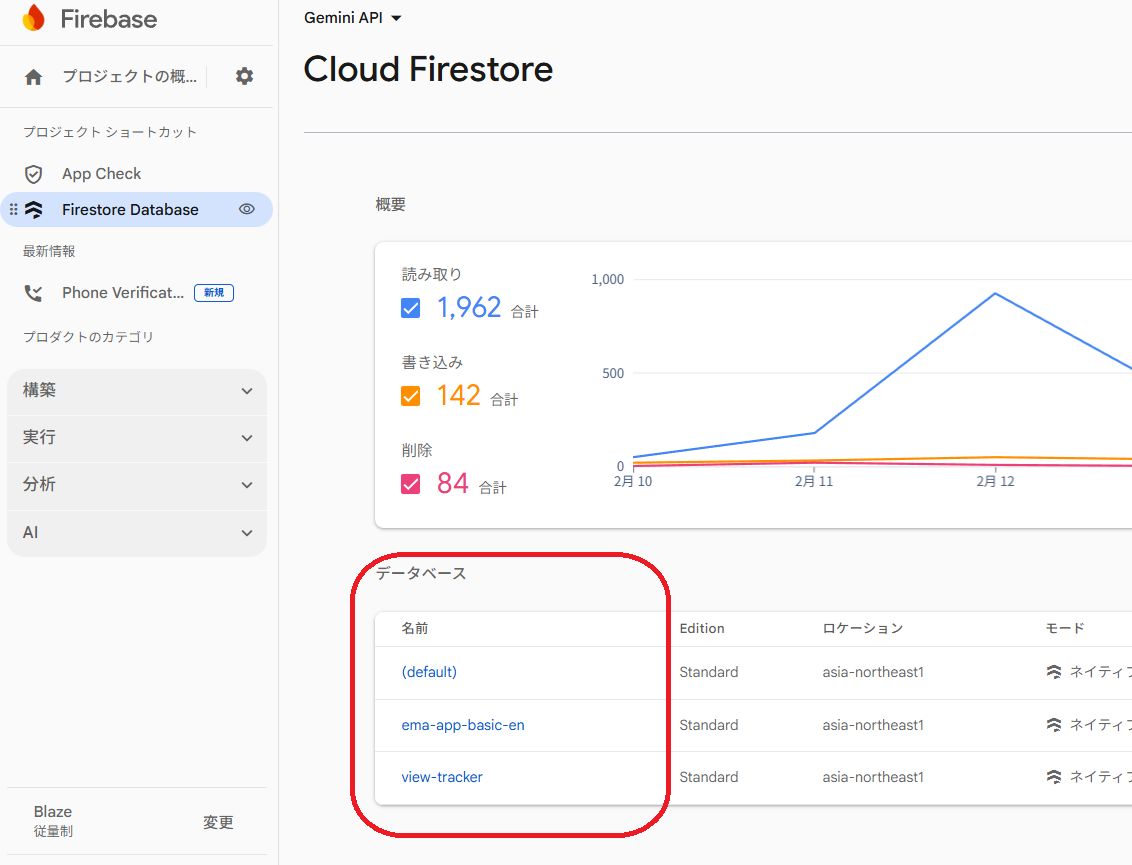
Task: Click 変更 to change the Blaze plan
Action: pyautogui.click(x=218, y=822)
